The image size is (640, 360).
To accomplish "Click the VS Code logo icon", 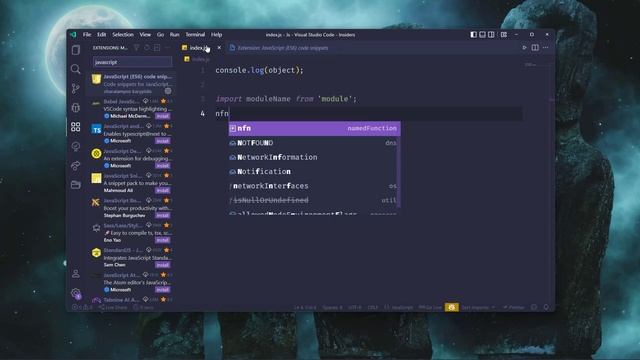I will point(73,35).
